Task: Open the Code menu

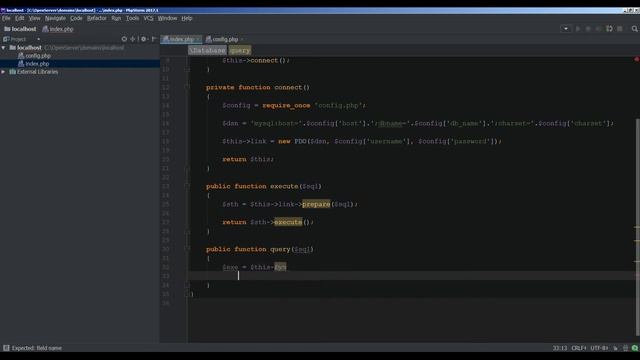Action: tap(76, 18)
